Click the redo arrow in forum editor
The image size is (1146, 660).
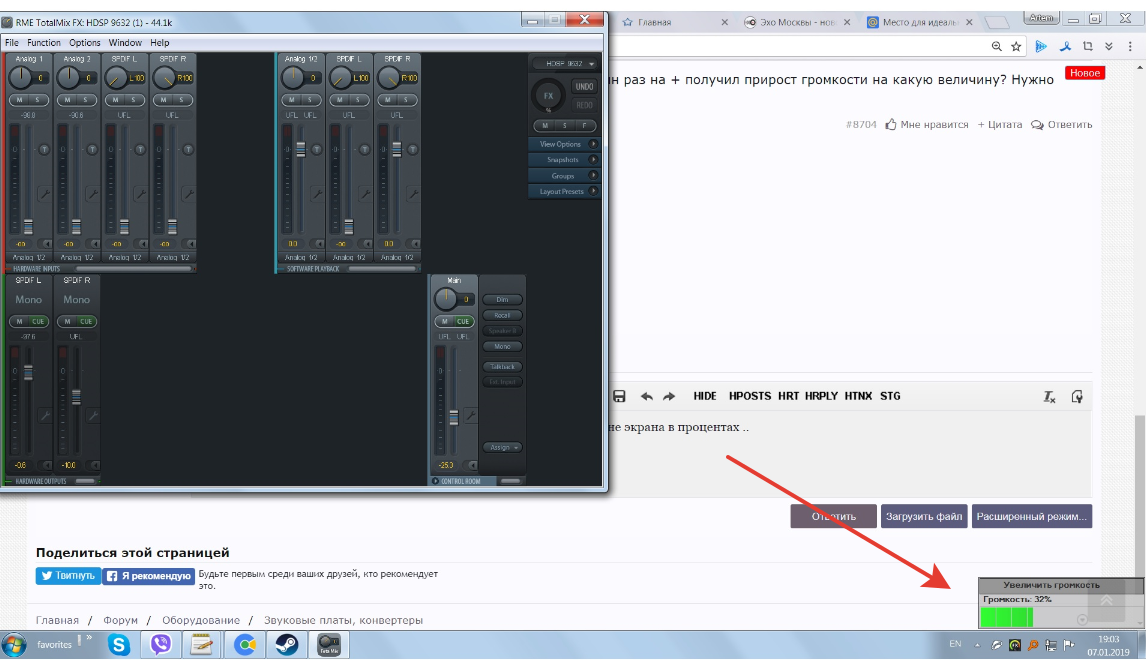[669, 396]
